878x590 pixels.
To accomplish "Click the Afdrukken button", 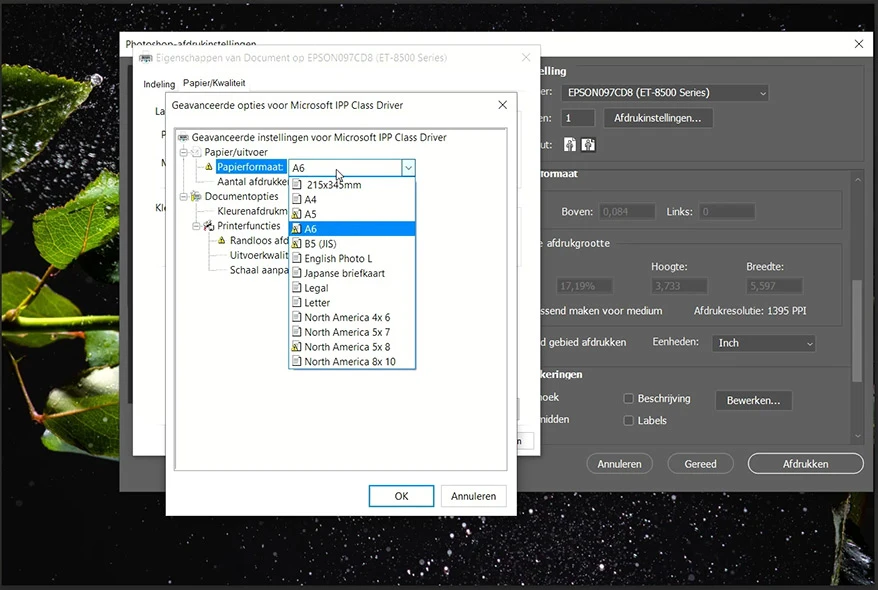I will pos(805,463).
